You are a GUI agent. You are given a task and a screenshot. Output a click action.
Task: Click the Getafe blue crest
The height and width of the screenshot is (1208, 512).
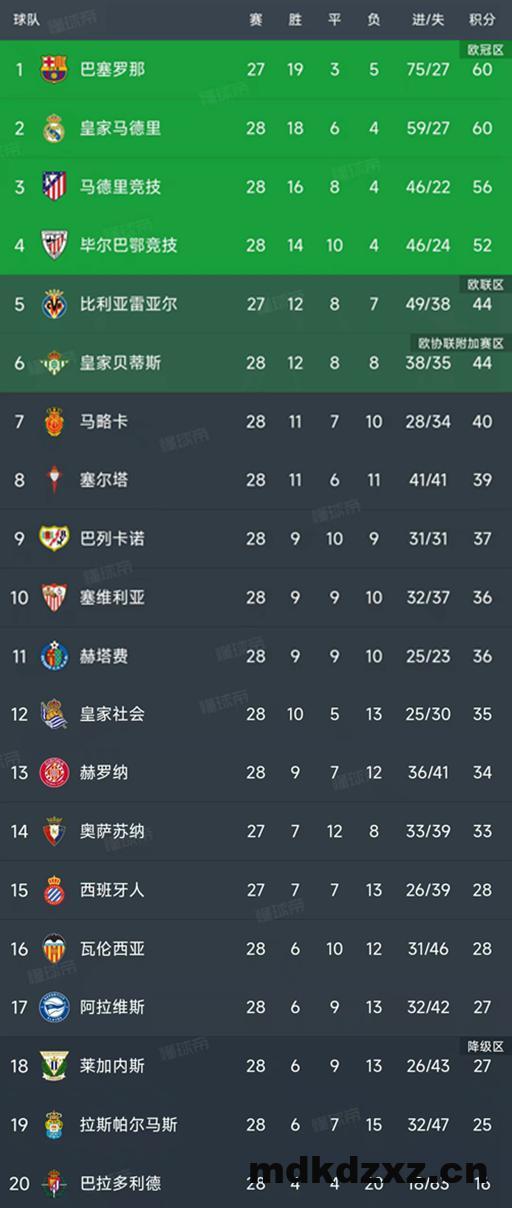coord(54,656)
